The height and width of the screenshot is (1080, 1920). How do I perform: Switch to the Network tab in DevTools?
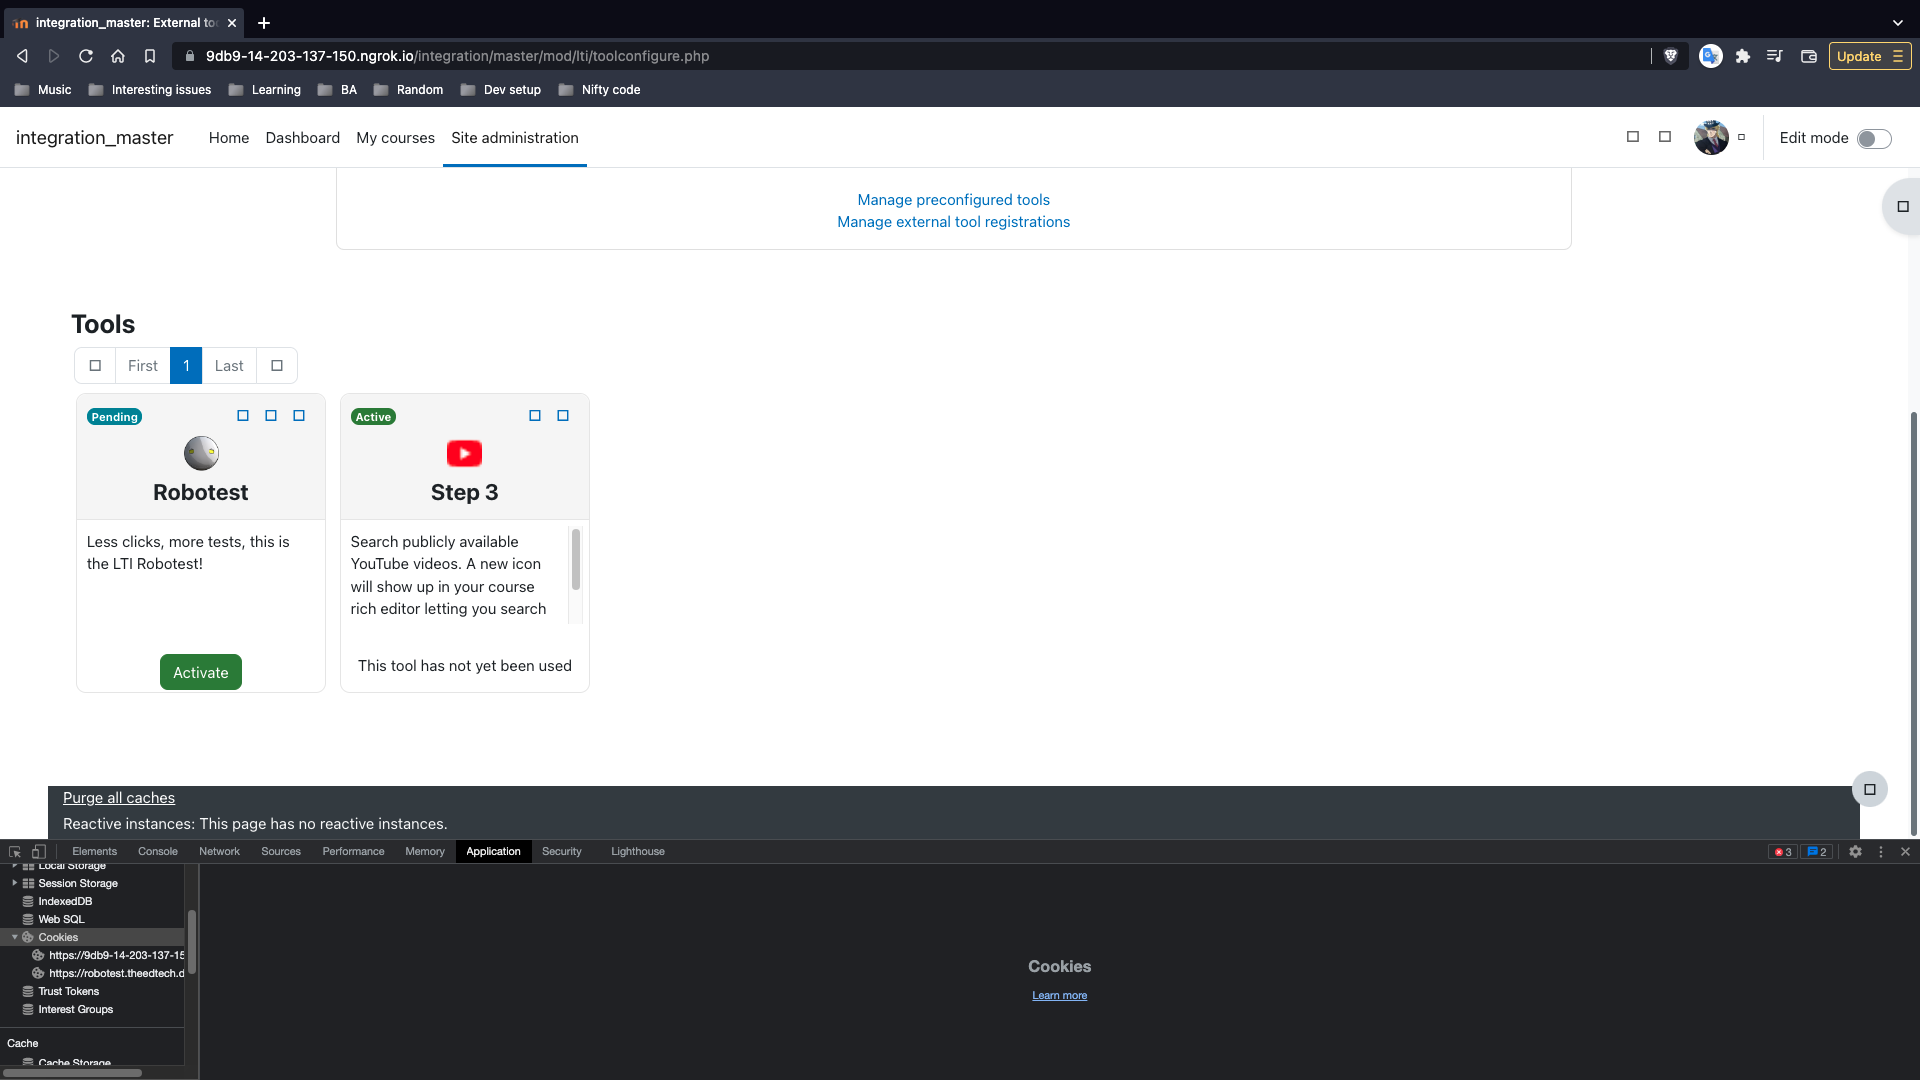[219, 852]
